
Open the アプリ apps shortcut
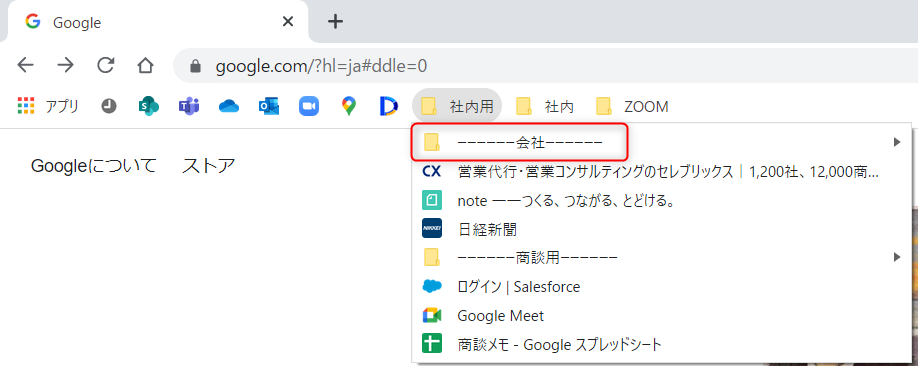[47, 106]
